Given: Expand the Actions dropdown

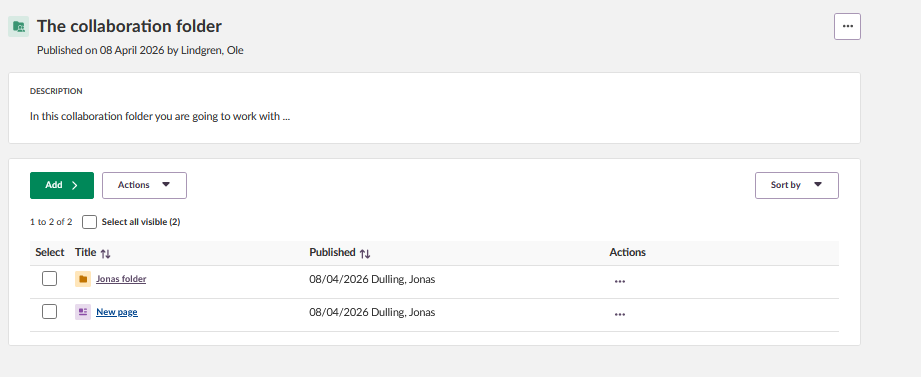Looking at the screenshot, I should [144, 185].
